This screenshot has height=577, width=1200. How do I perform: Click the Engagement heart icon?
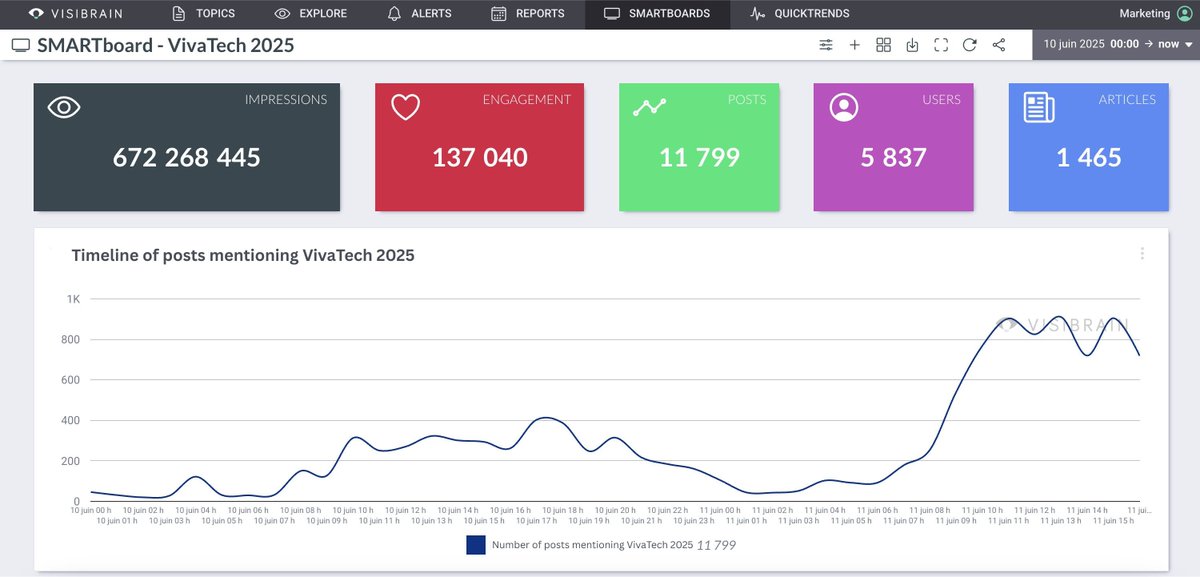[405, 107]
